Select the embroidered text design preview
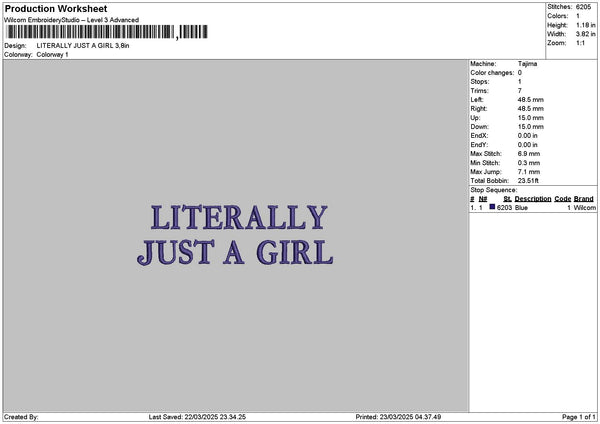The height and width of the screenshot is (424, 600). click(x=236, y=236)
